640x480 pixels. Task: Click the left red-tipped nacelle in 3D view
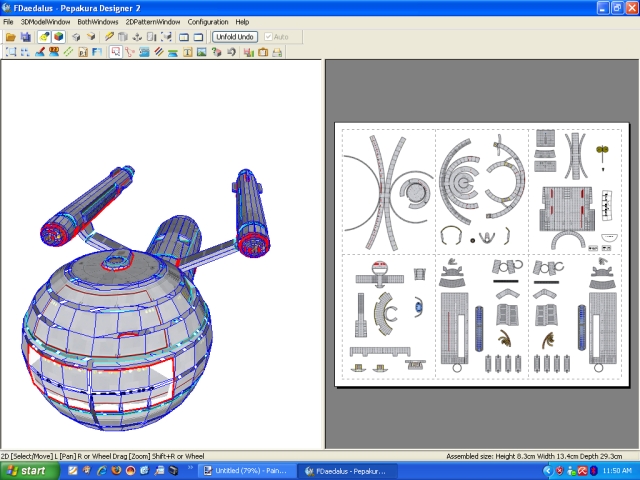(x=86, y=206)
